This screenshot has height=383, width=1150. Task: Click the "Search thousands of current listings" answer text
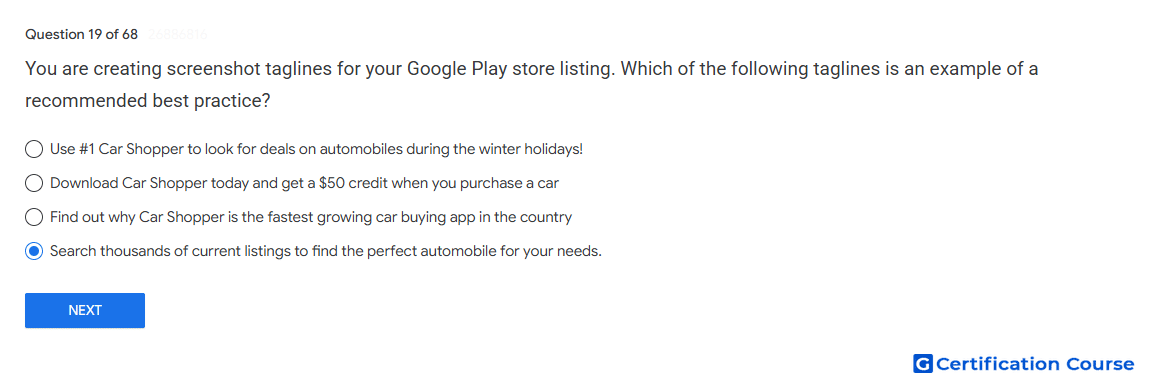coord(326,251)
